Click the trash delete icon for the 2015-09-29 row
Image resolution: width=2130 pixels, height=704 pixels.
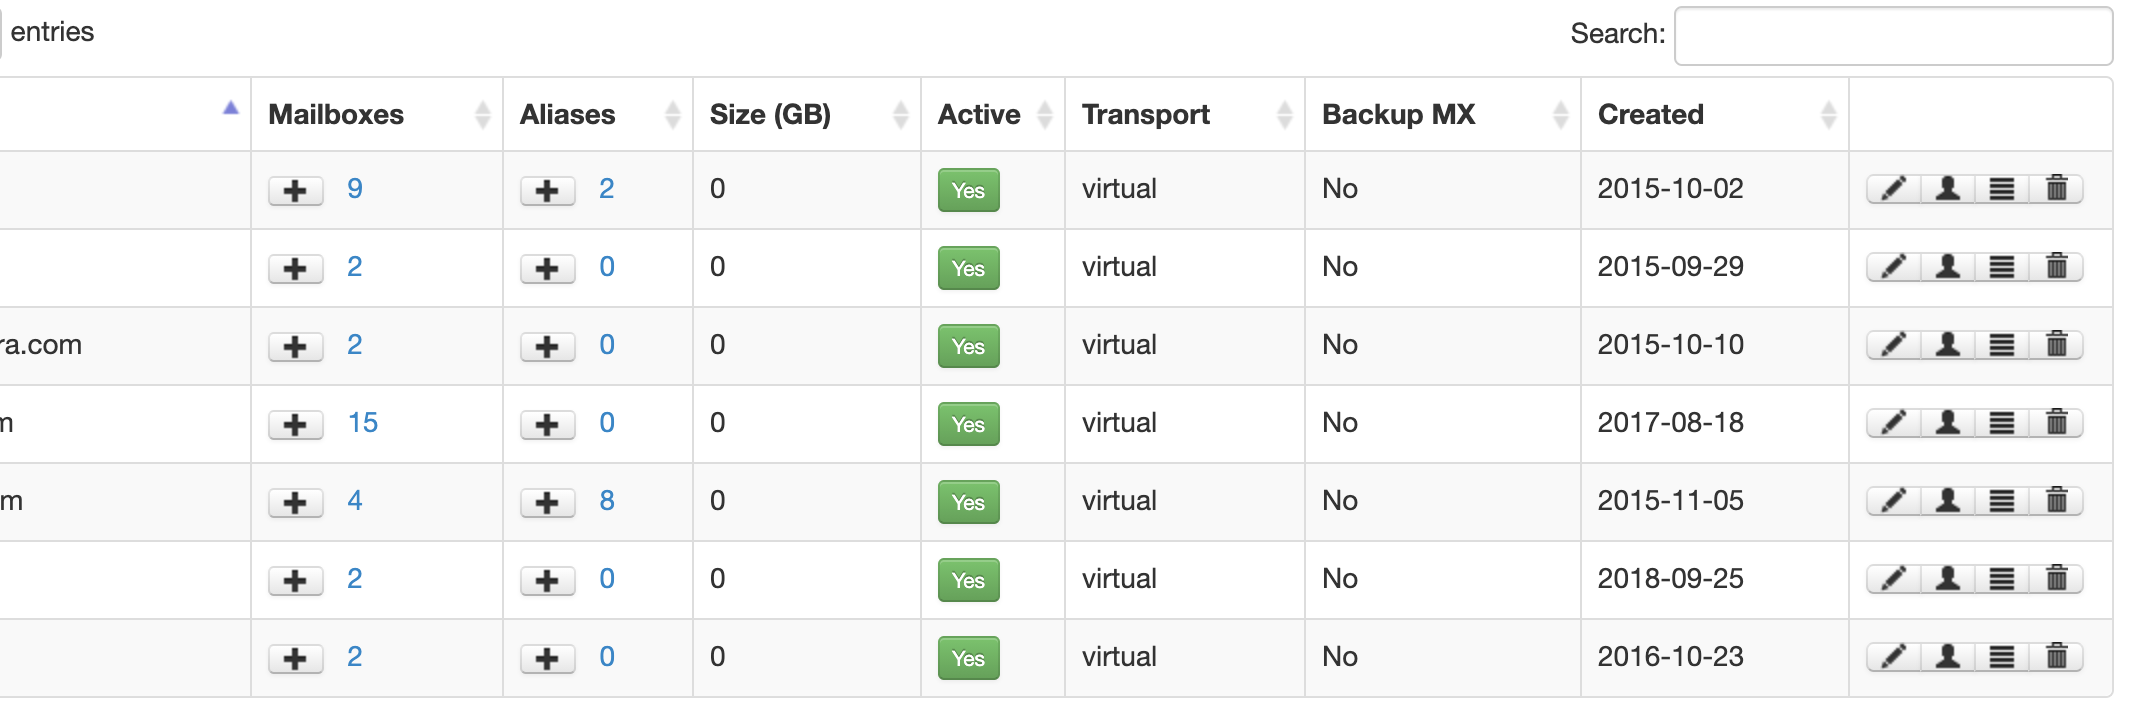(x=2056, y=267)
